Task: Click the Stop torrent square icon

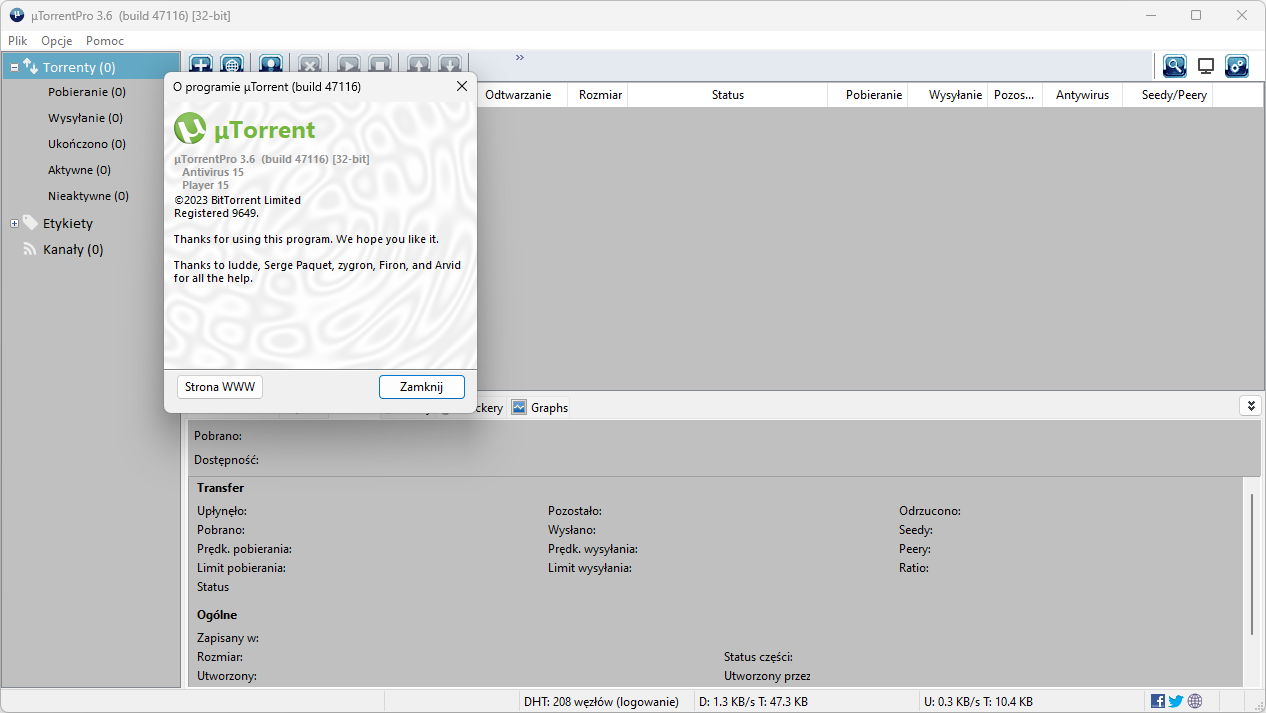Action: pyautogui.click(x=380, y=64)
